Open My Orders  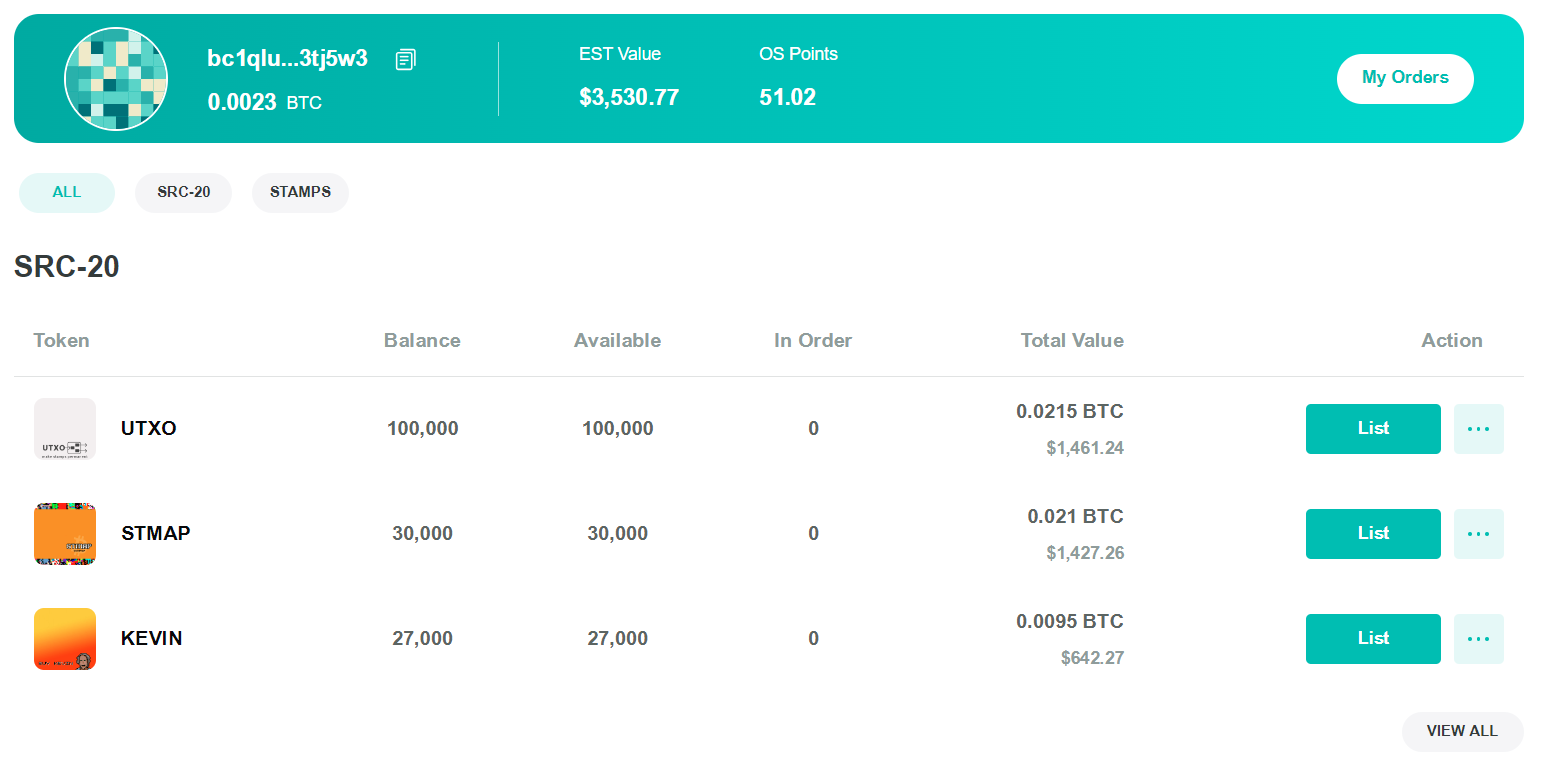coord(1405,78)
